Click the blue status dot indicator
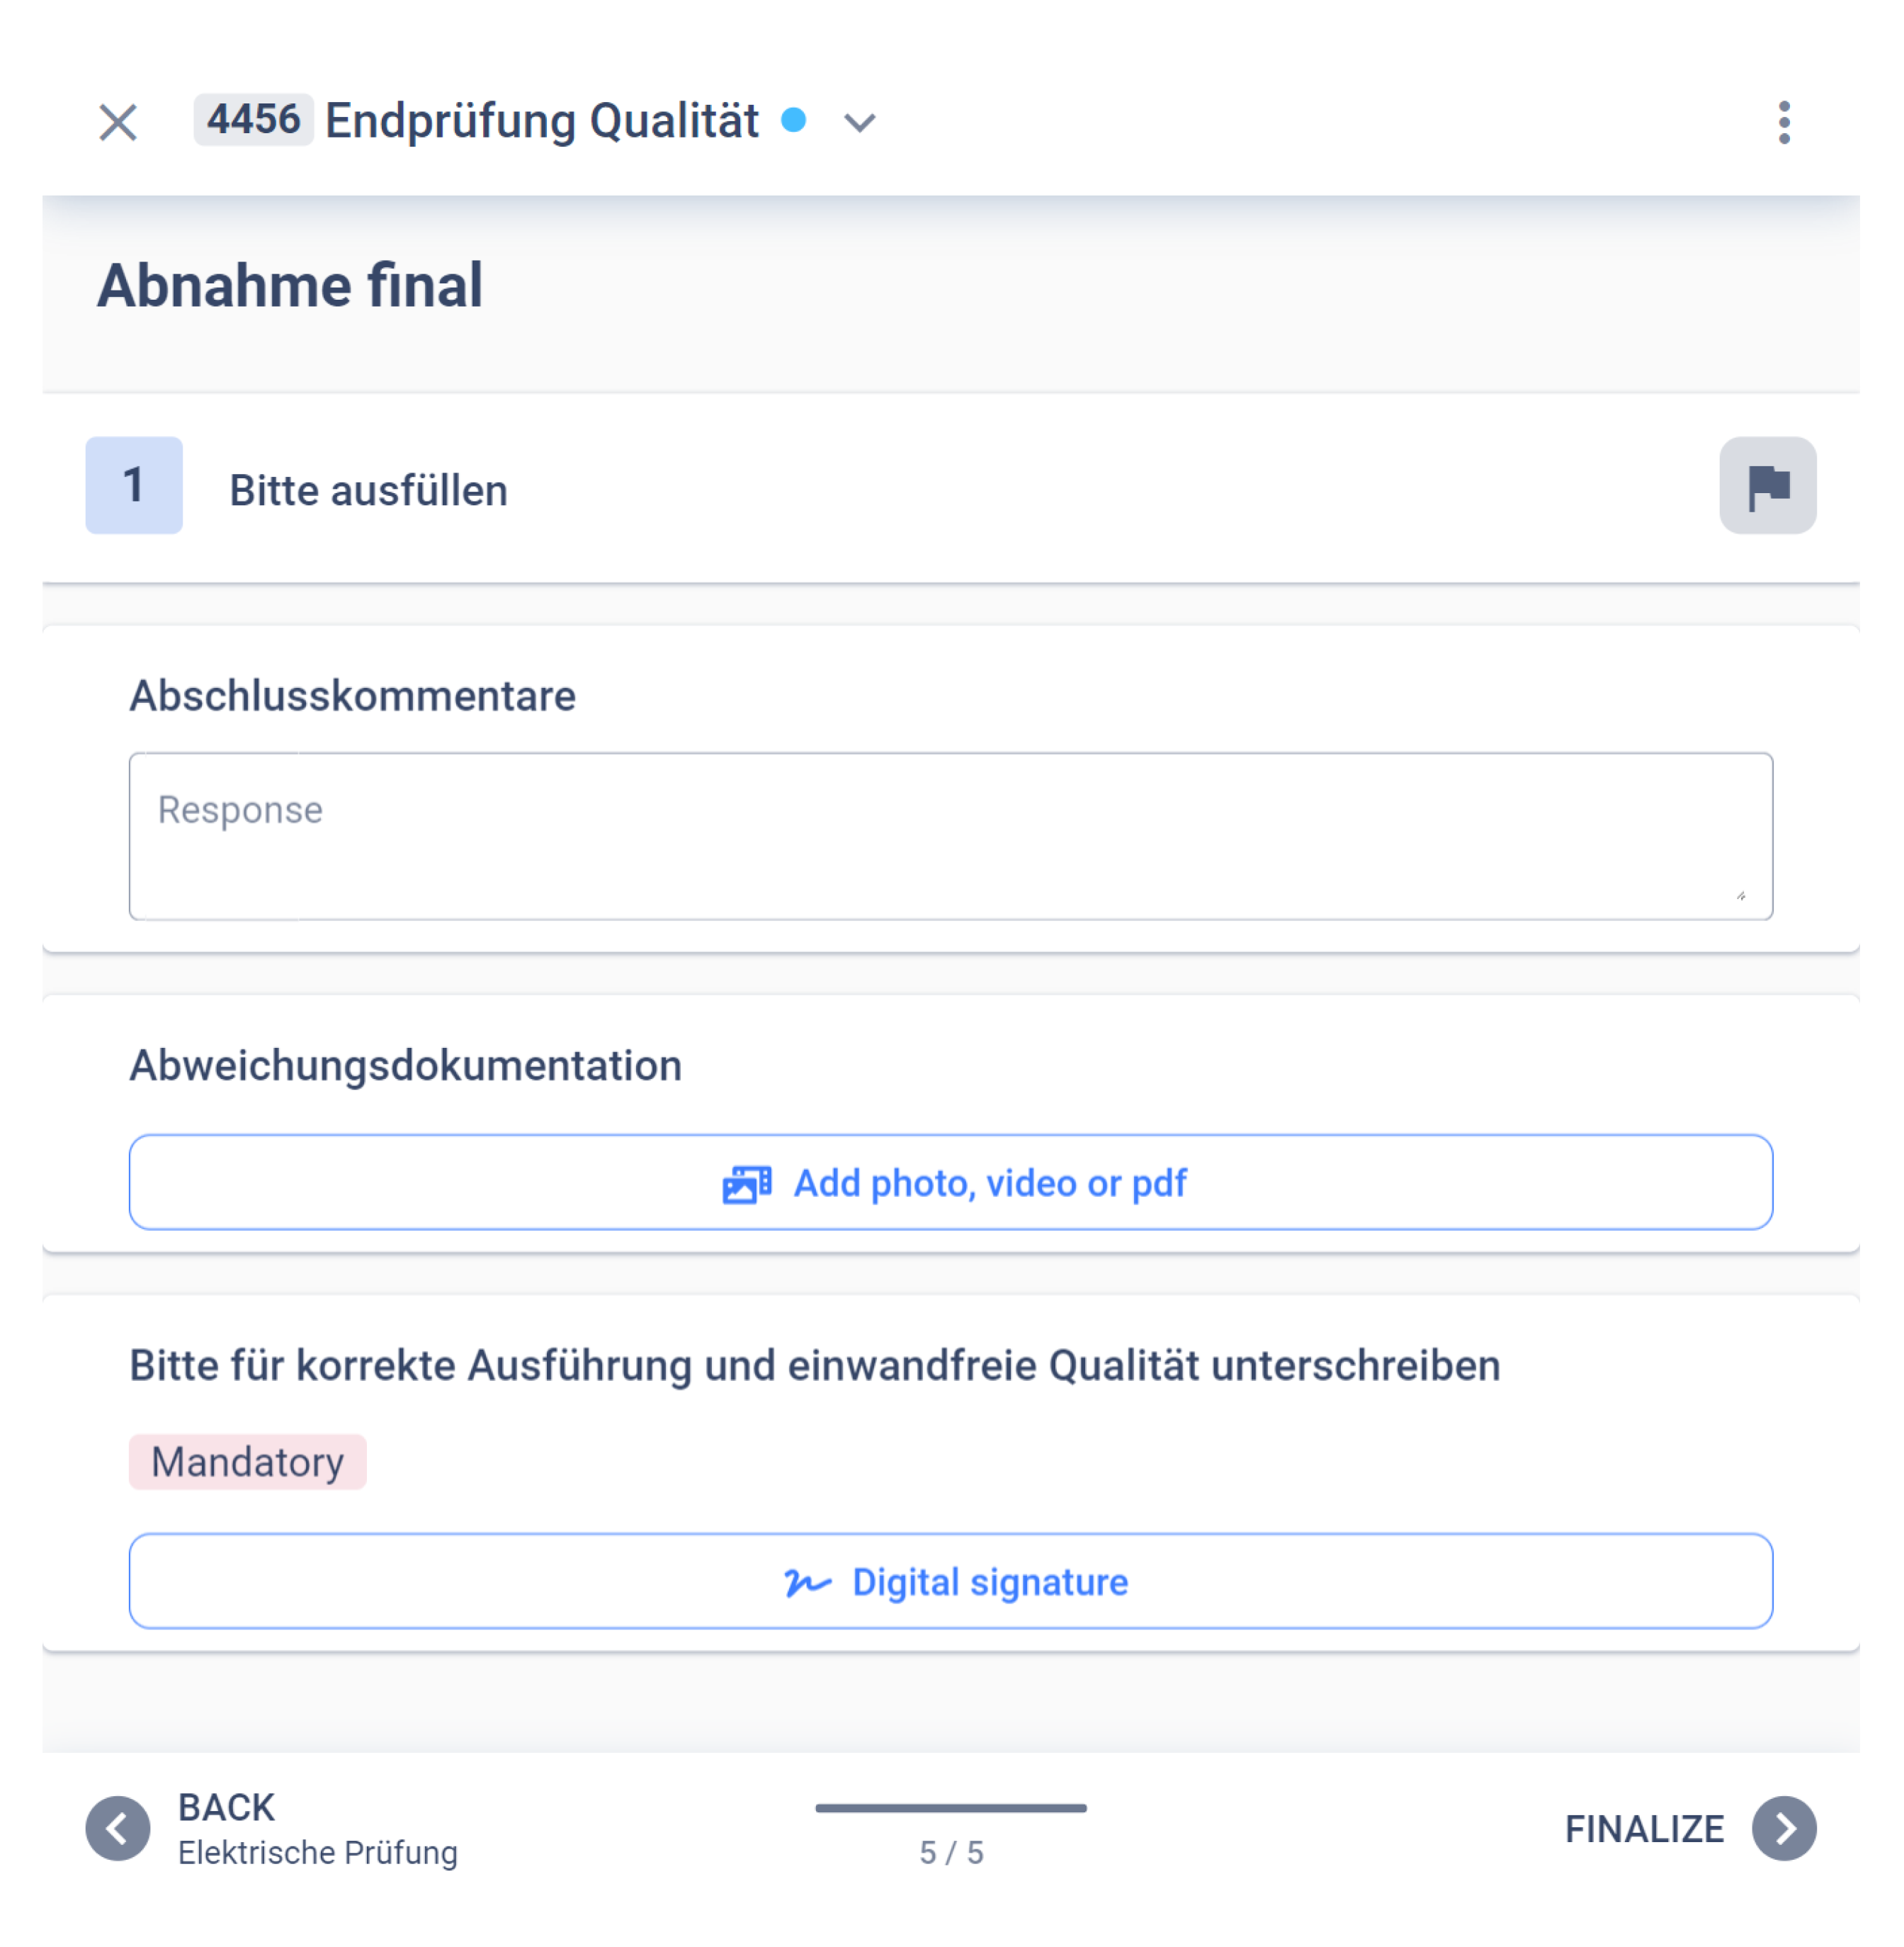 pyautogui.click(x=793, y=120)
